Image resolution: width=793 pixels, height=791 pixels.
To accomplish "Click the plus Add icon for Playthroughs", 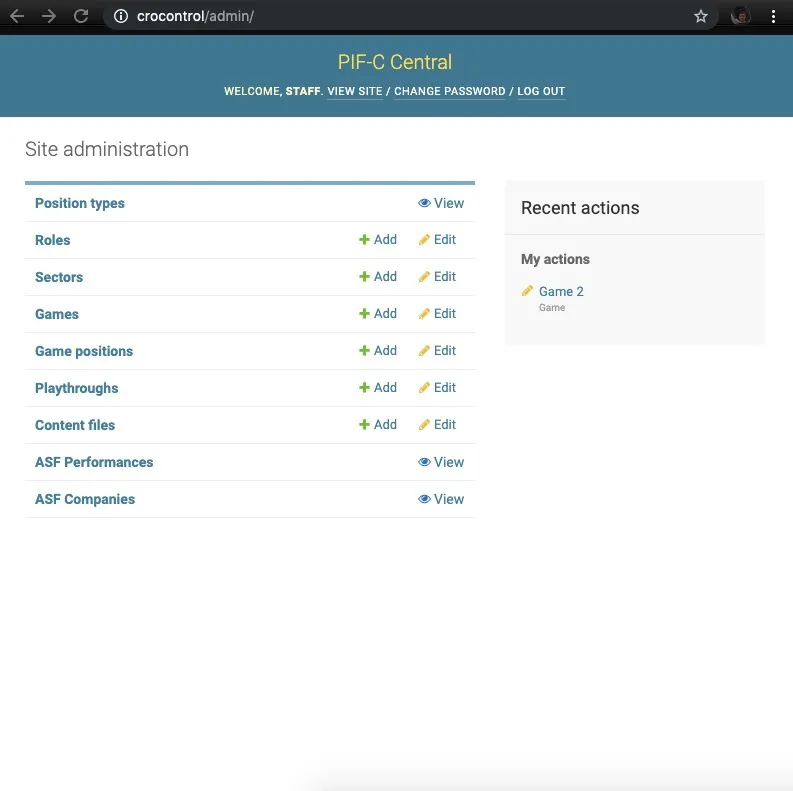I will click(365, 388).
